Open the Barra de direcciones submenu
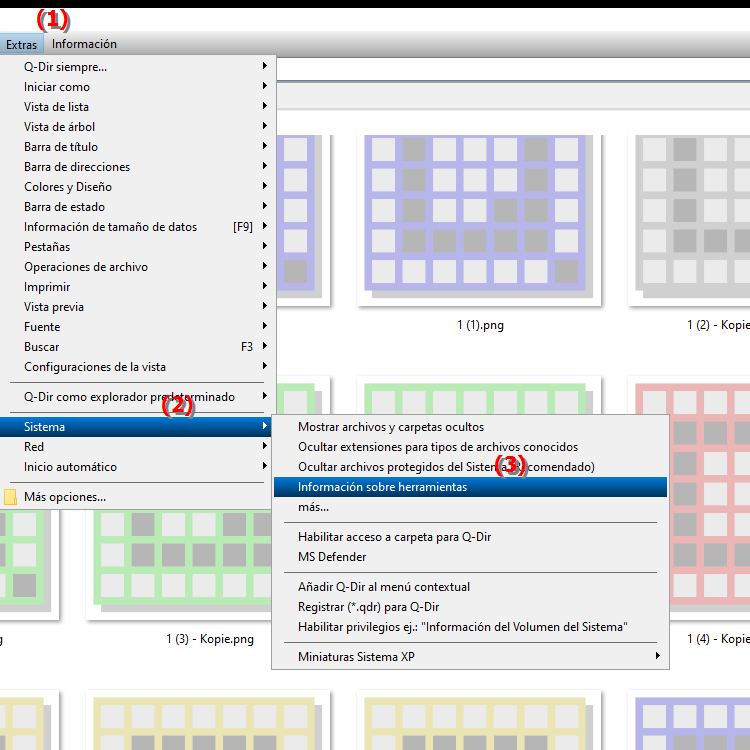 point(138,167)
